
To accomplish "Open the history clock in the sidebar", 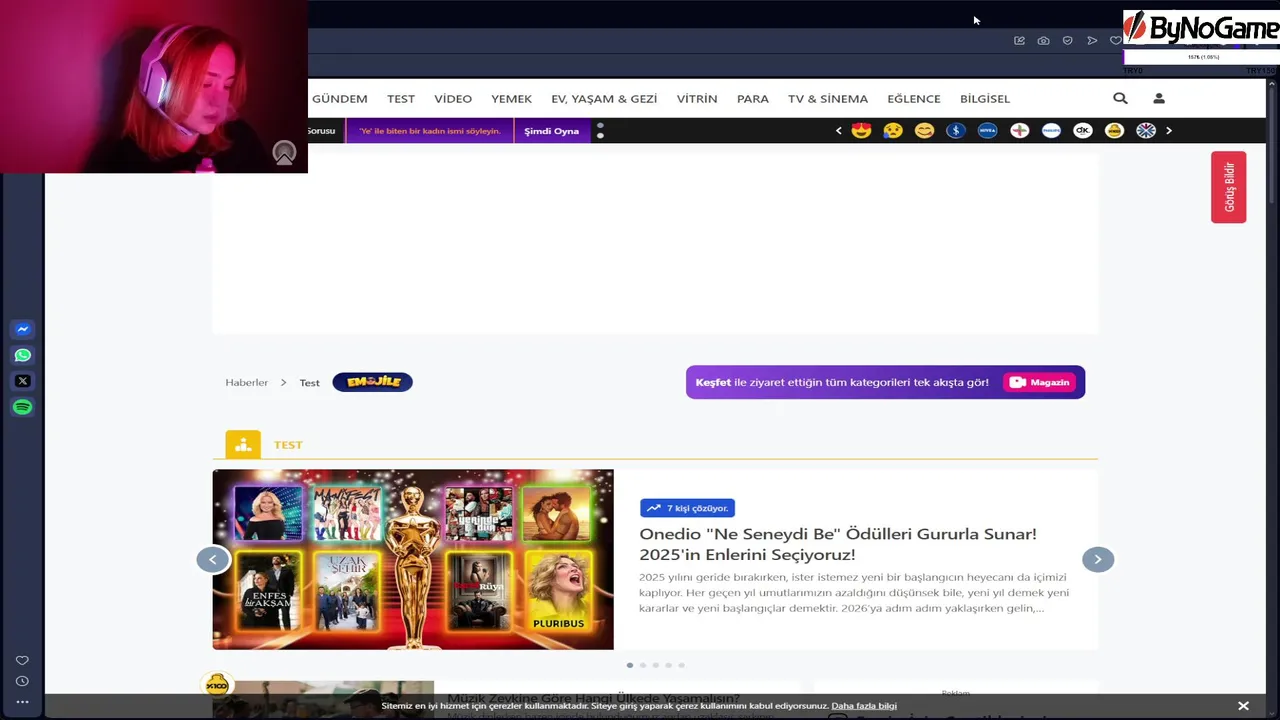I will pos(22,681).
